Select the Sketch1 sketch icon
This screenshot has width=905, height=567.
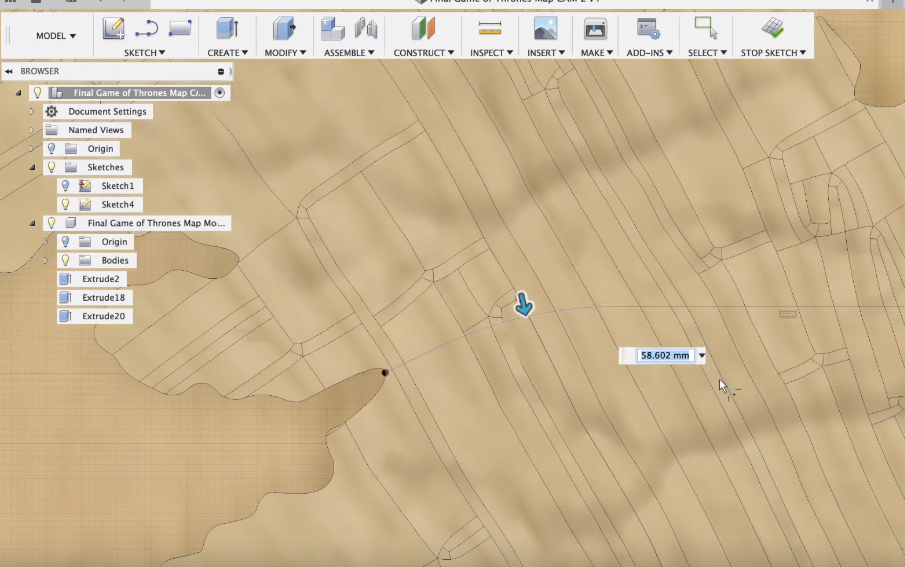point(85,185)
